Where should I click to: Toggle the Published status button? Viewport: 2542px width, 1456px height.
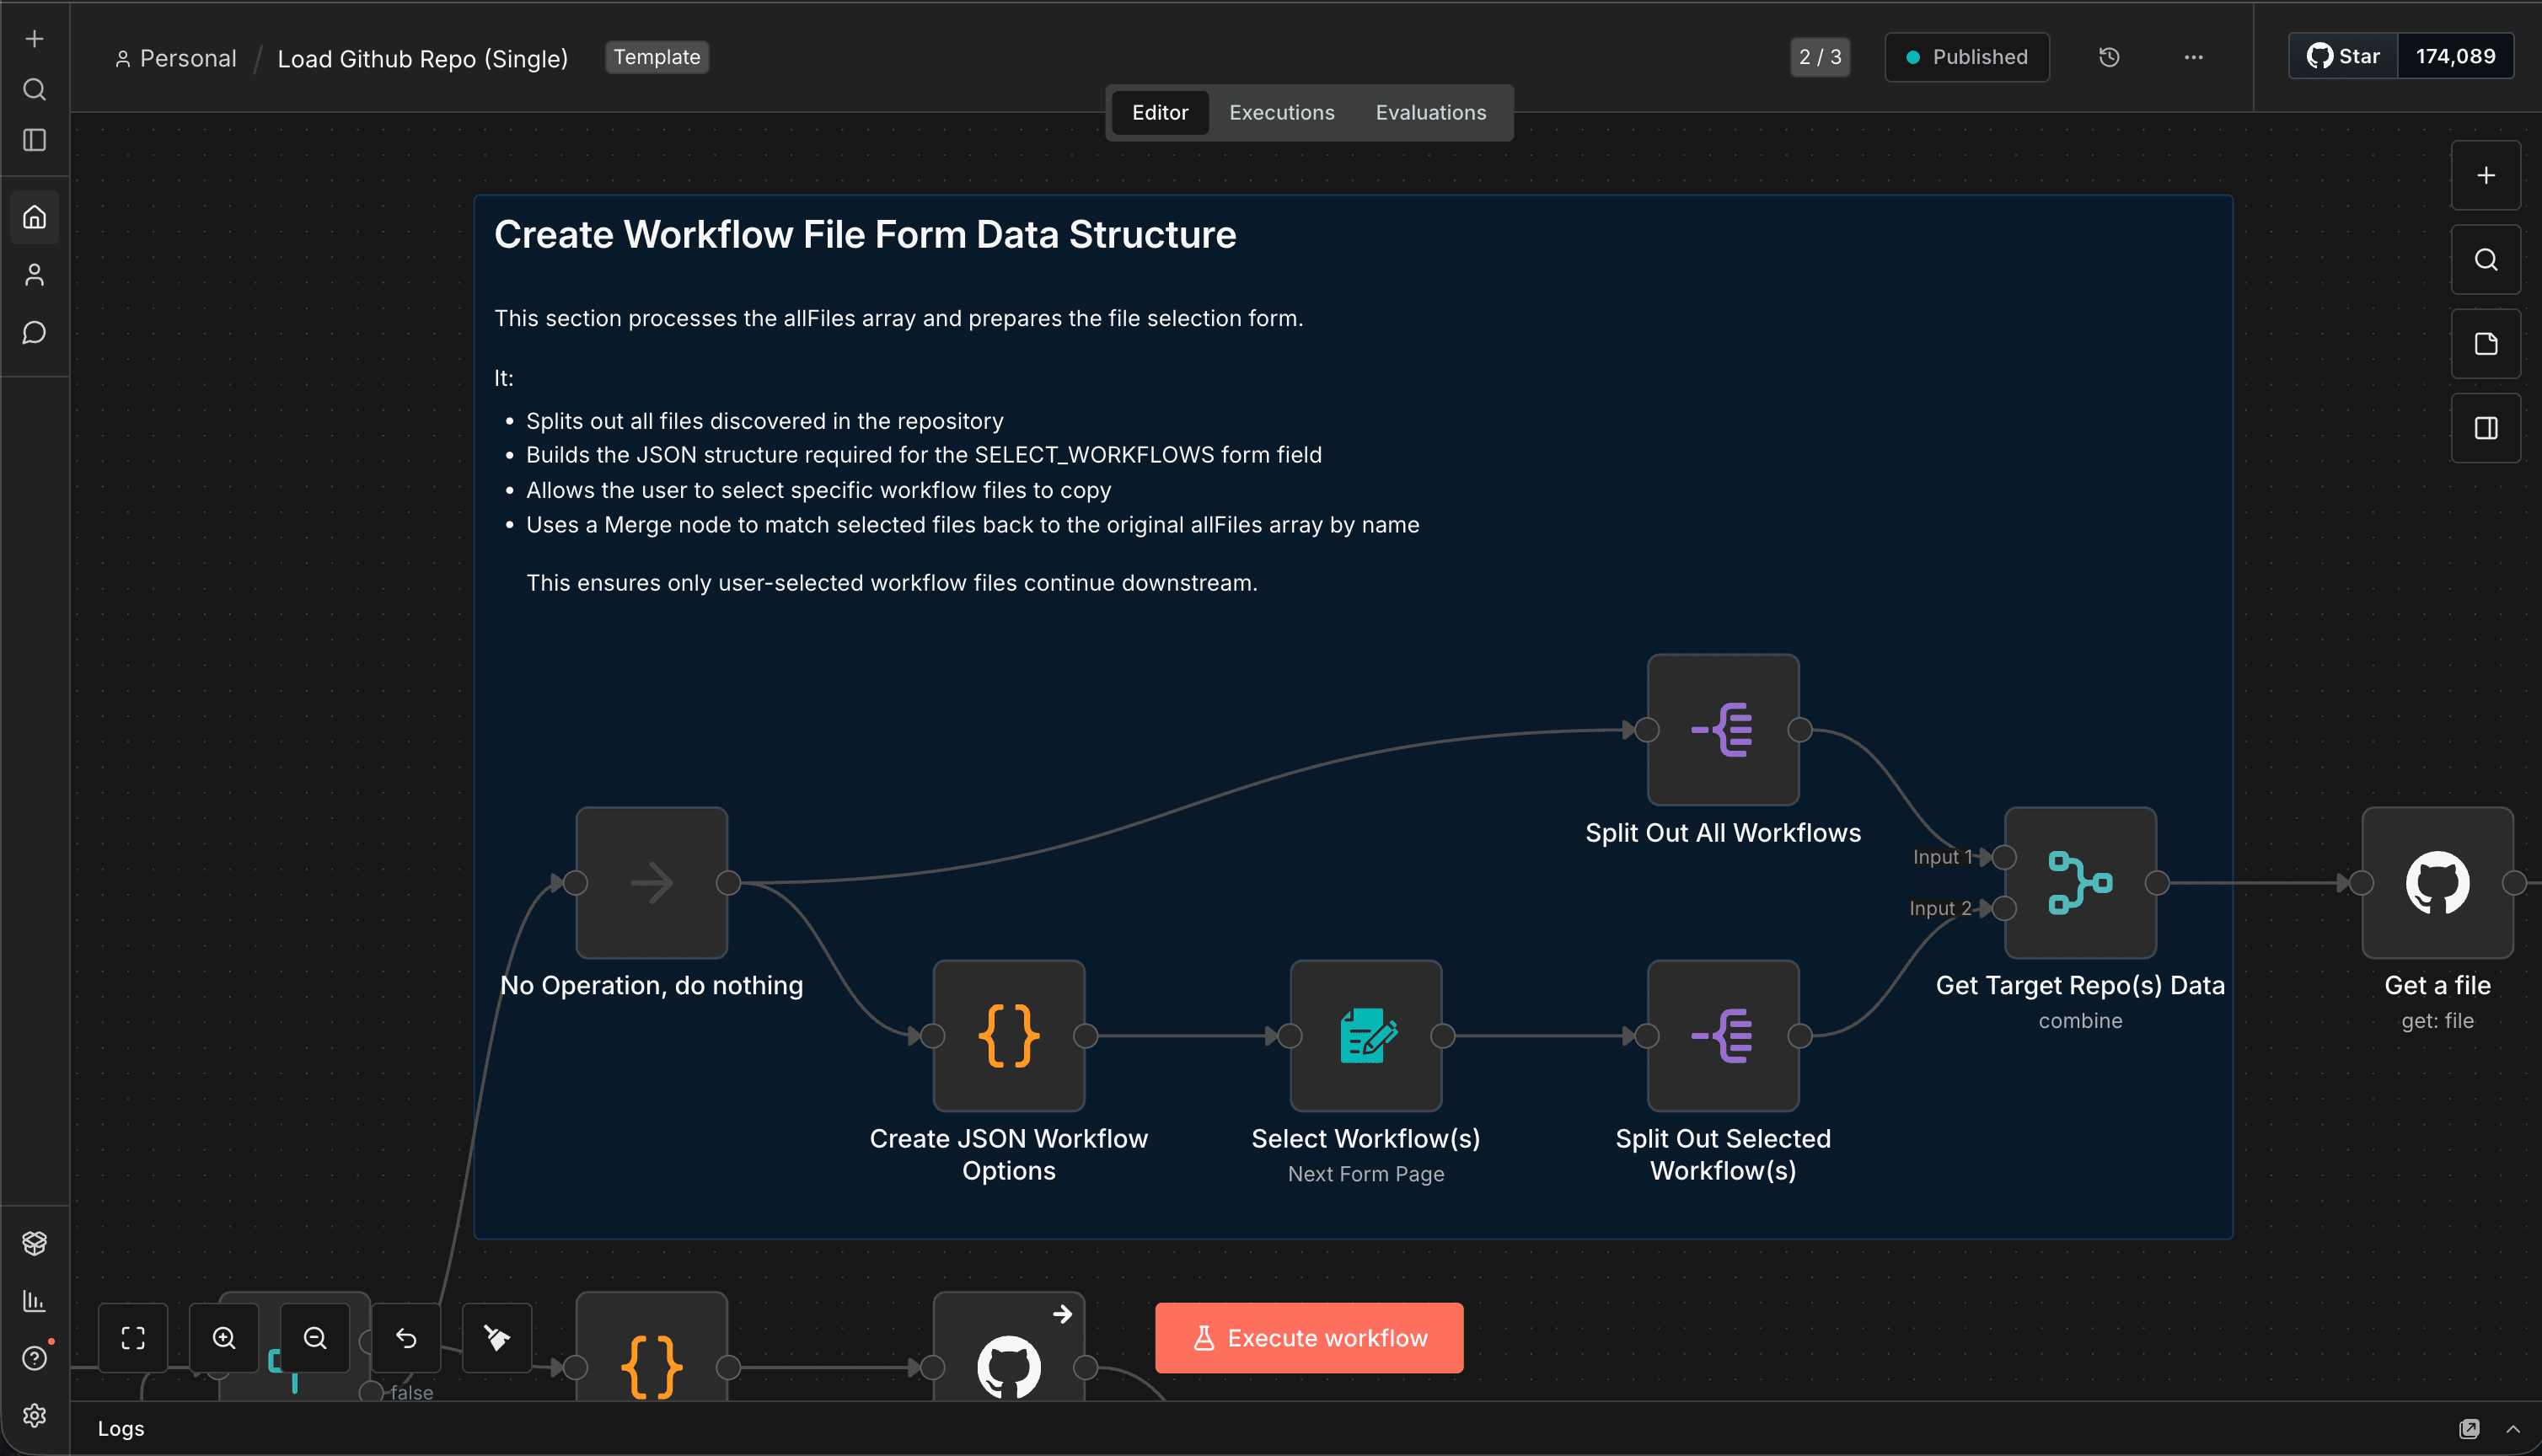1966,57
